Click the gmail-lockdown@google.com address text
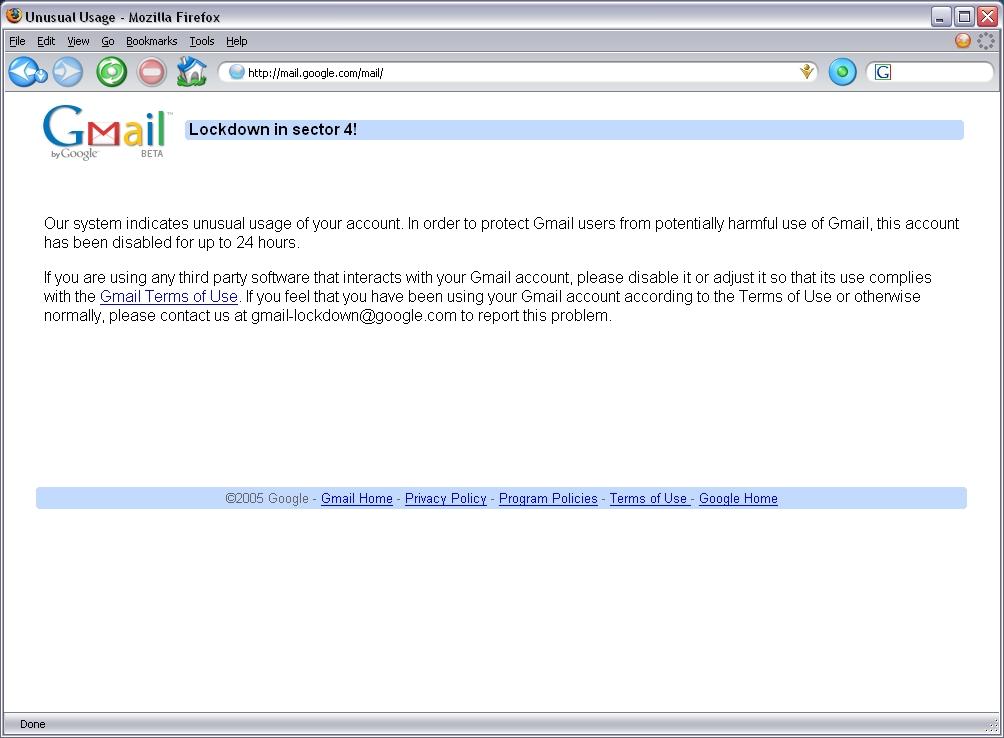1004x738 pixels. tap(353, 316)
